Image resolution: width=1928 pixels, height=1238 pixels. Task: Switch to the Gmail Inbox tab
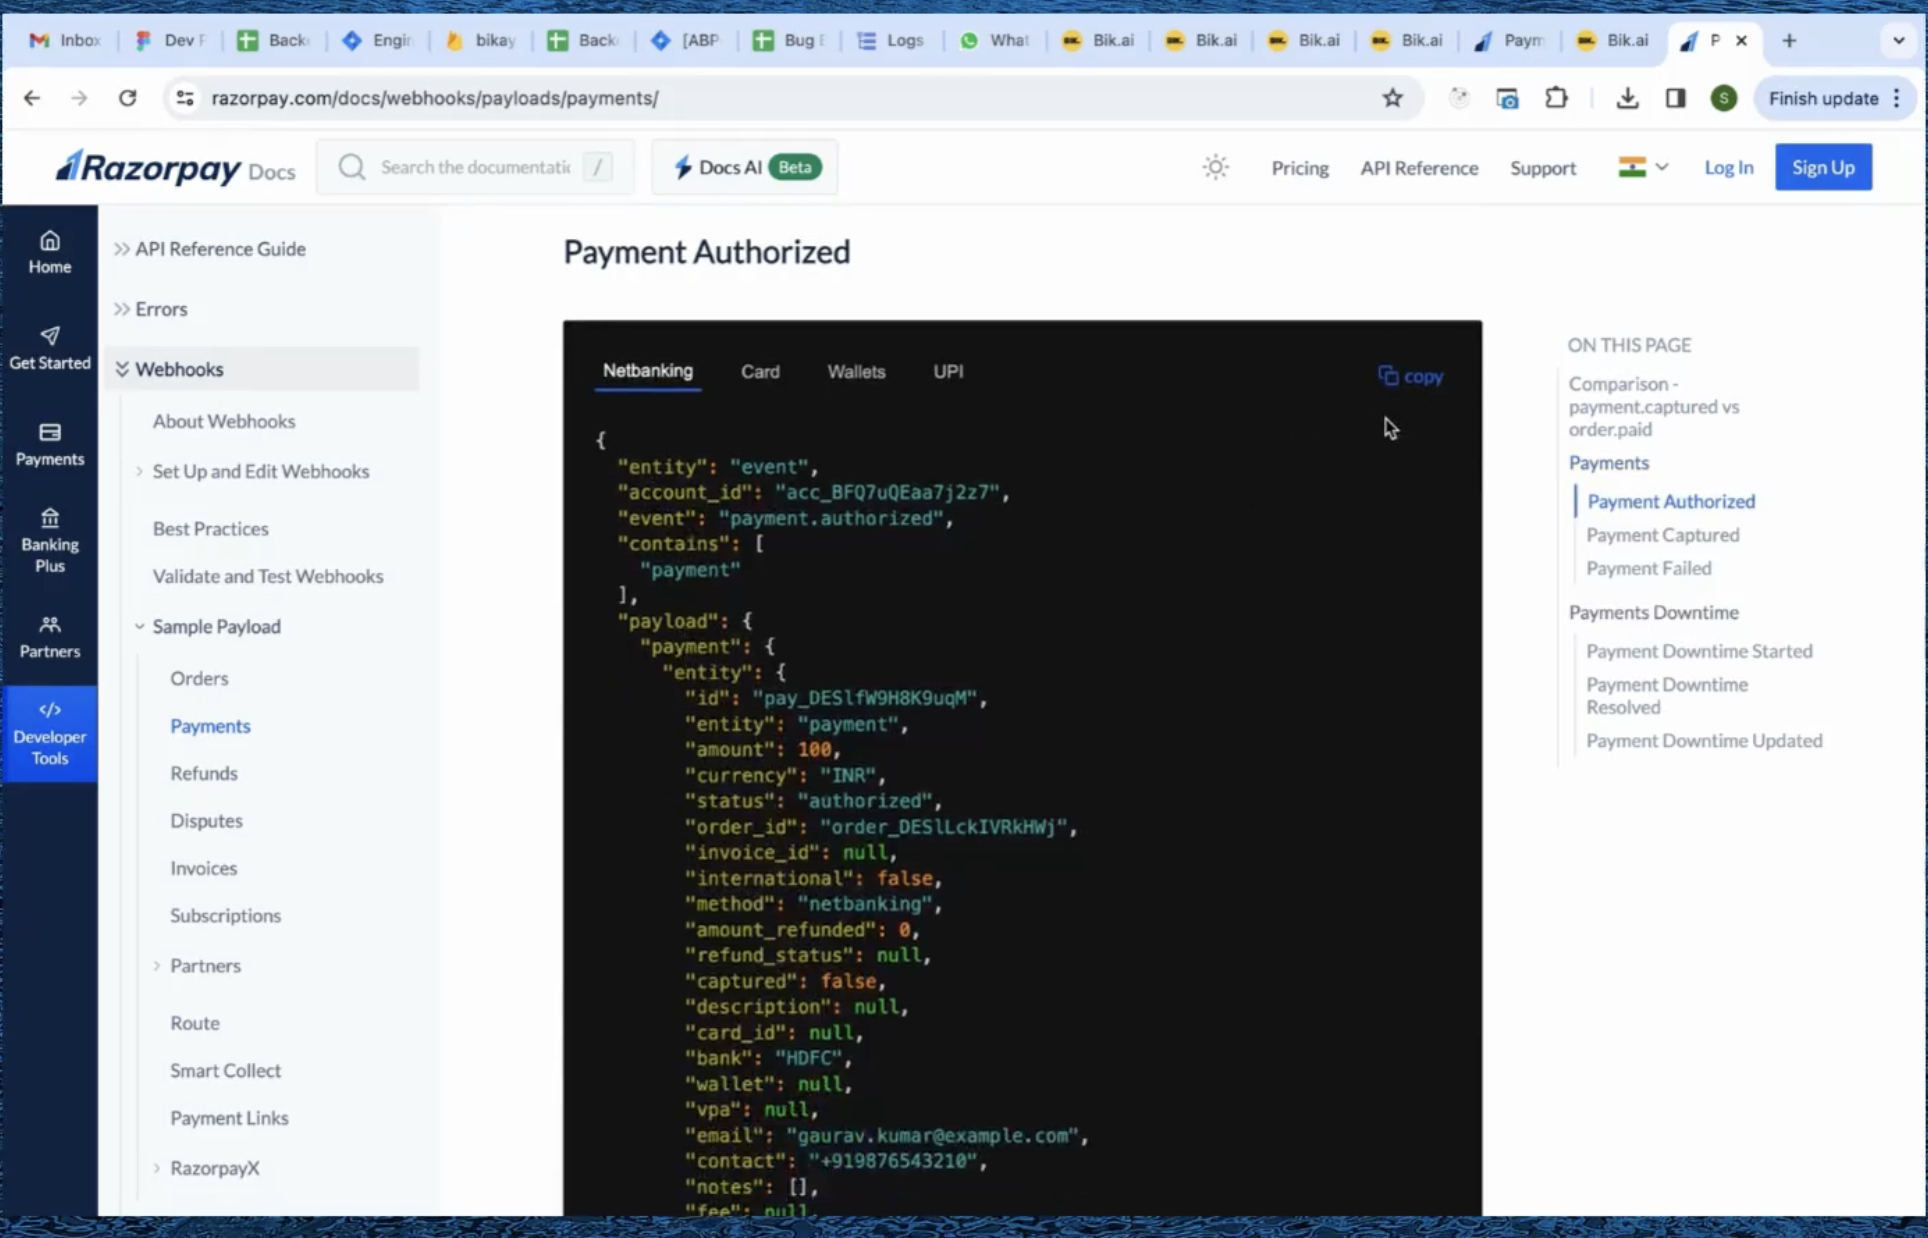point(64,40)
